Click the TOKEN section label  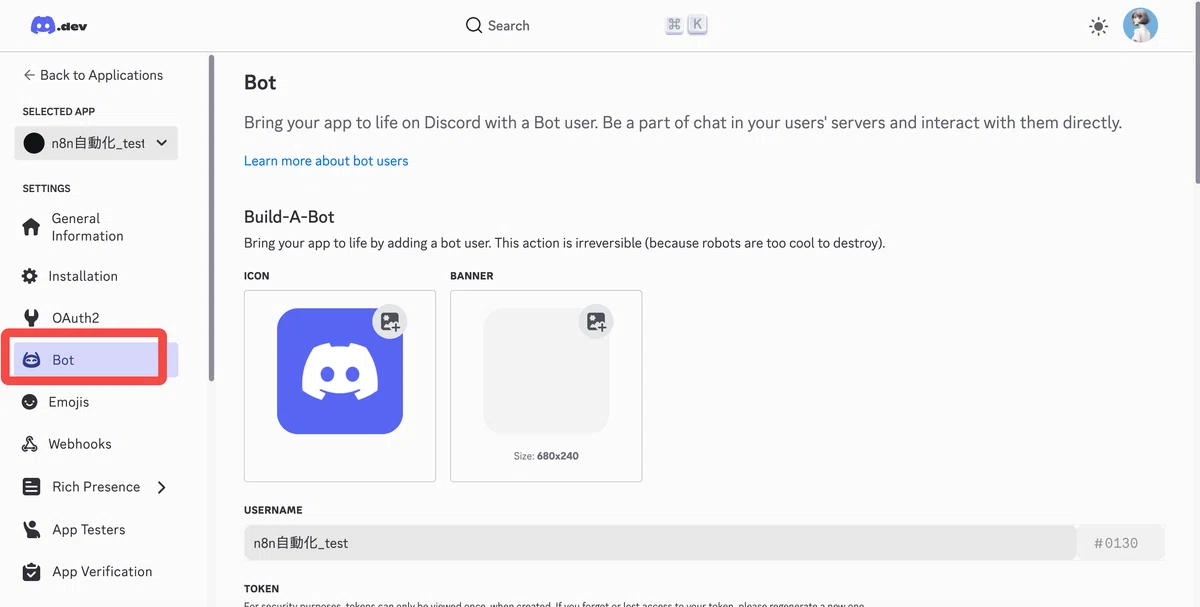[262, 589]
